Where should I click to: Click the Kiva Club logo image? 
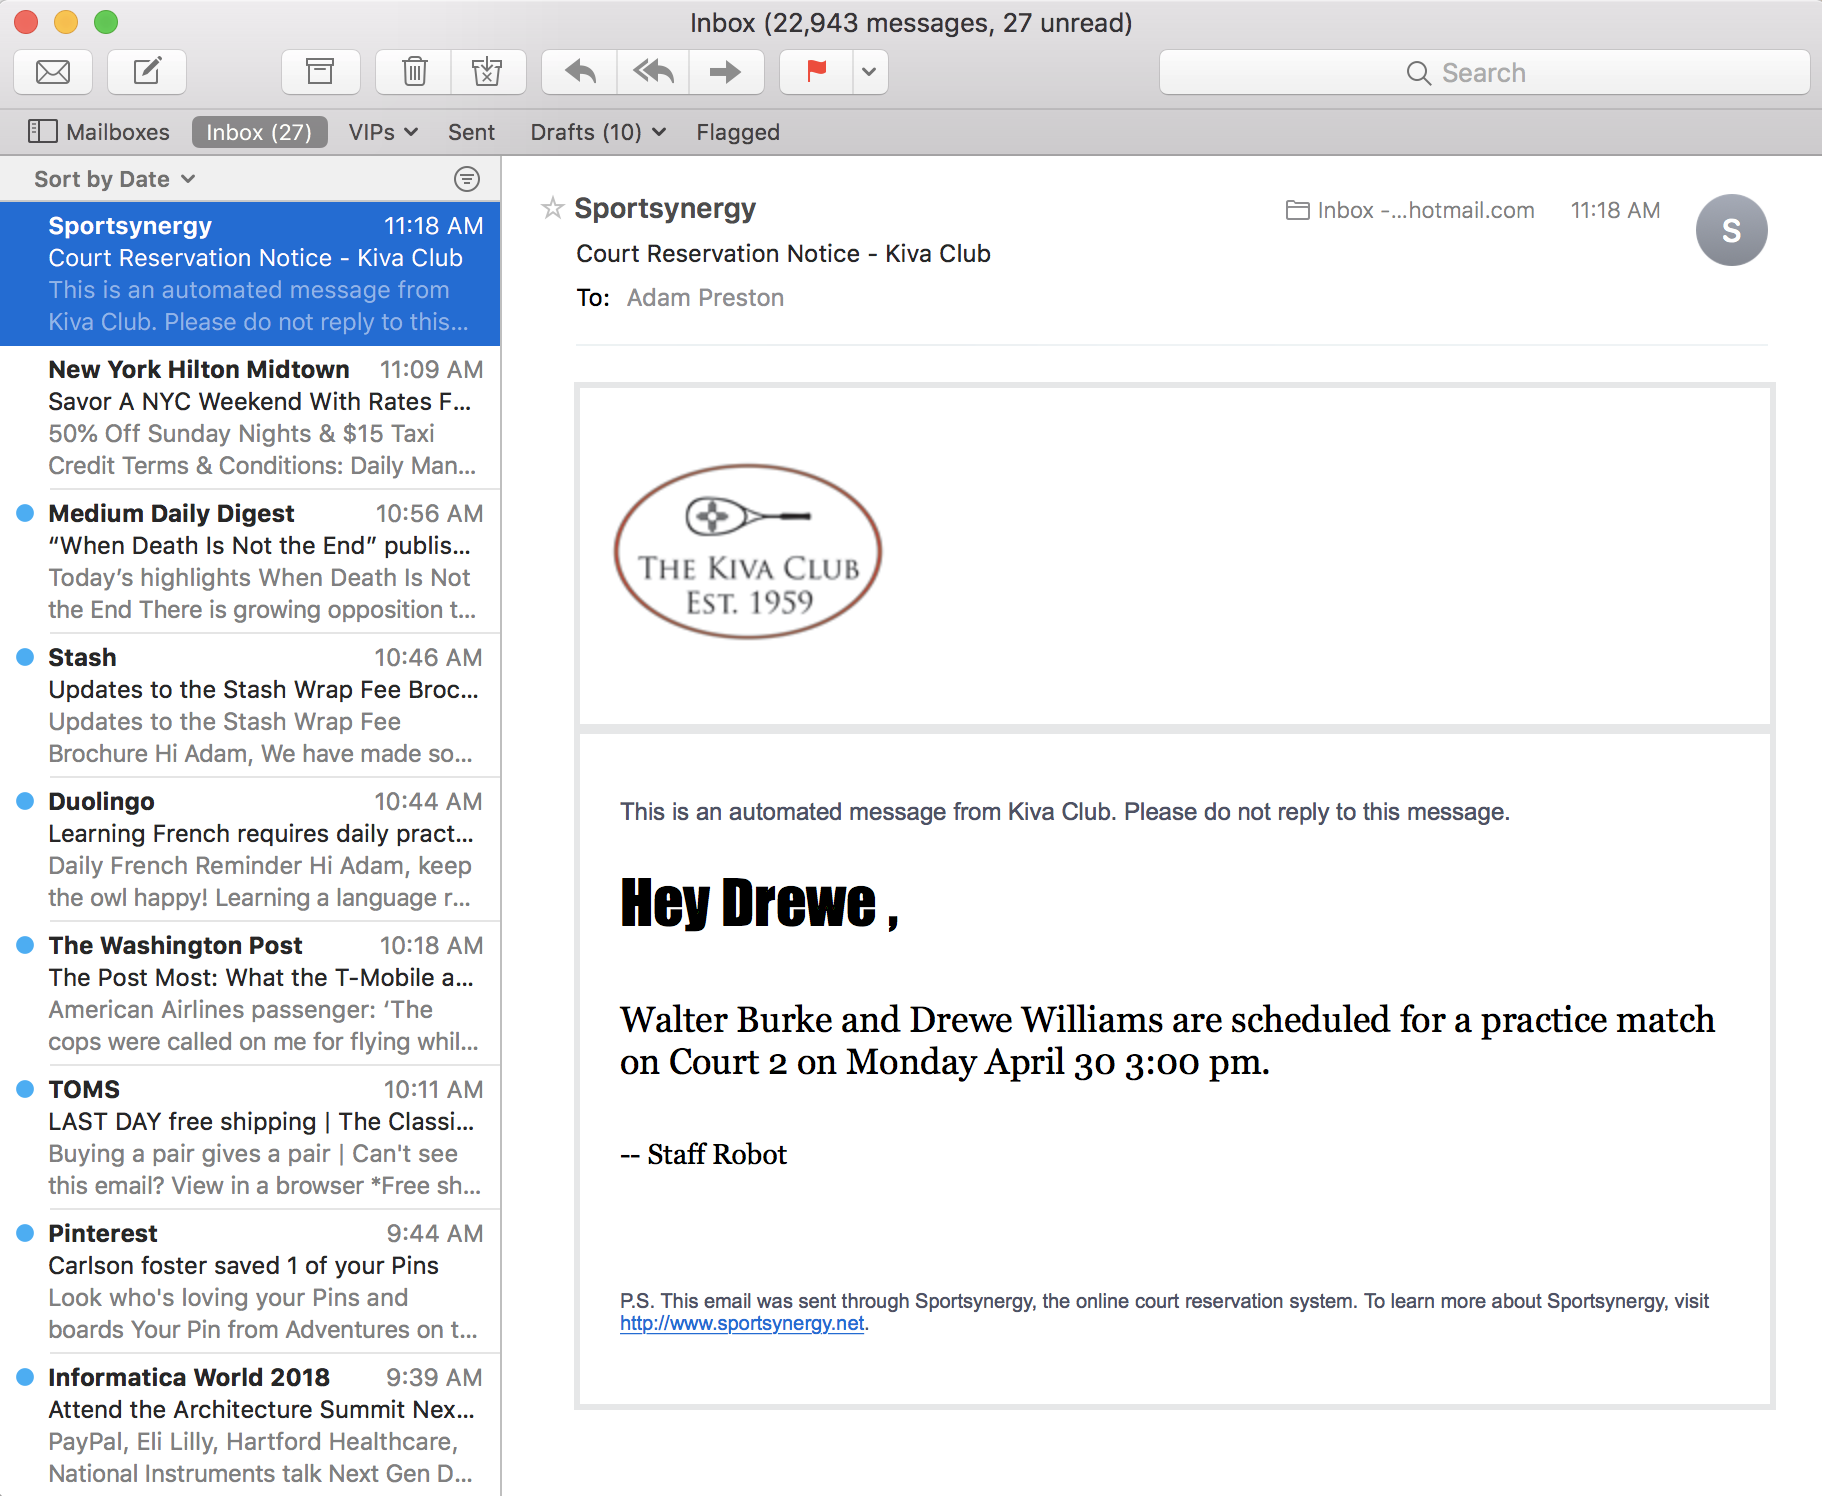[x=748, y=551]
